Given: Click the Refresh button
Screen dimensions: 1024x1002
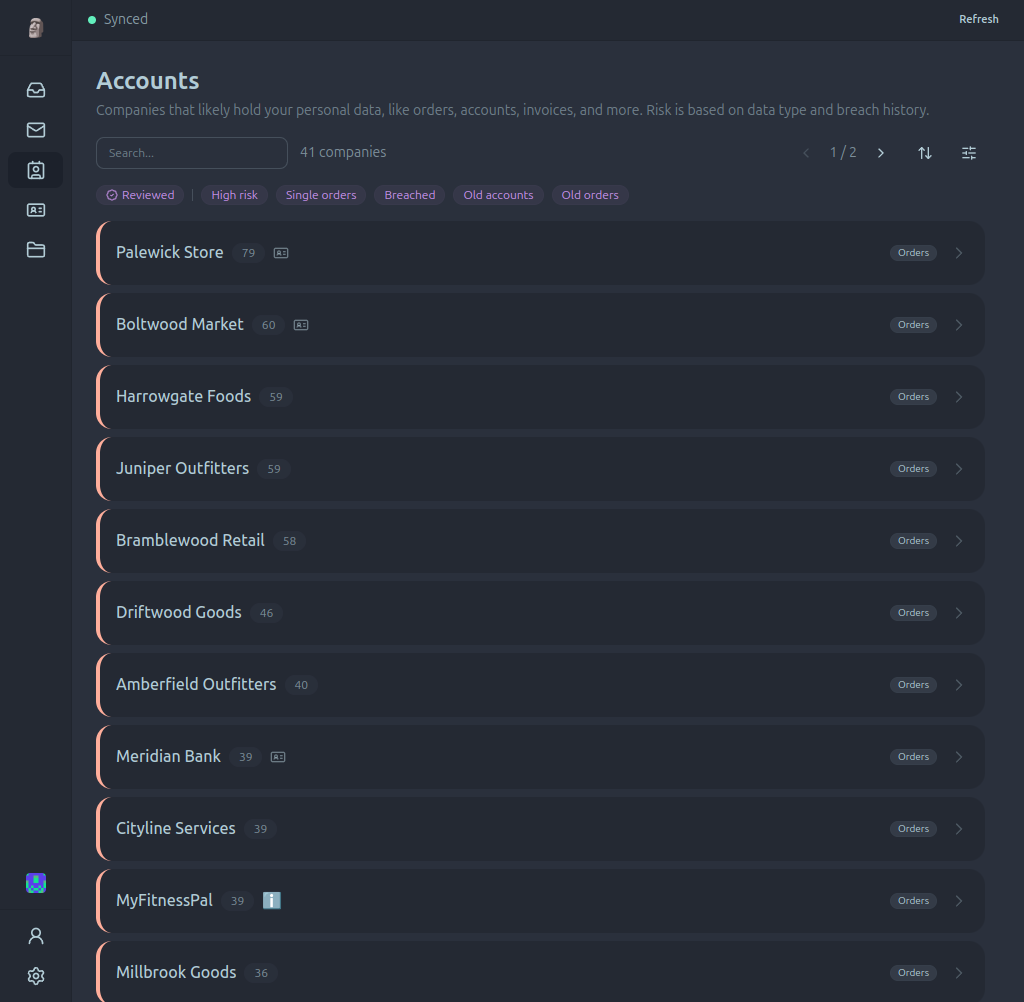Looking at the screenshot, I should [978, 19].
